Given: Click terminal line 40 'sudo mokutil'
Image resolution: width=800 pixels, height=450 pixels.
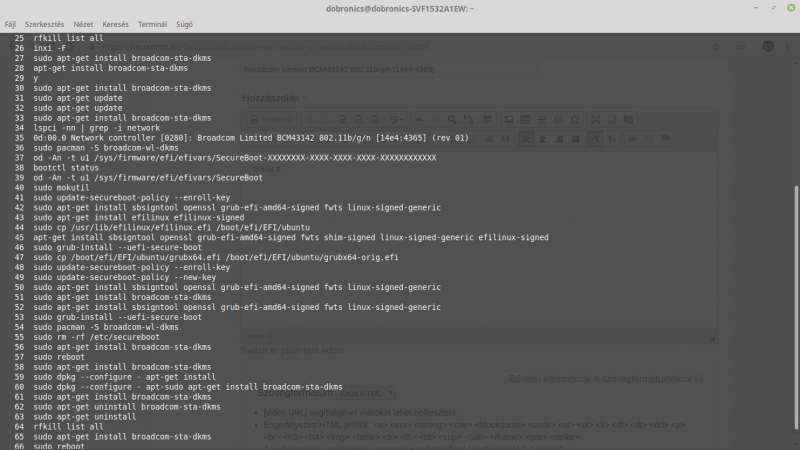Looking at the screenshot, I should 61,187.
